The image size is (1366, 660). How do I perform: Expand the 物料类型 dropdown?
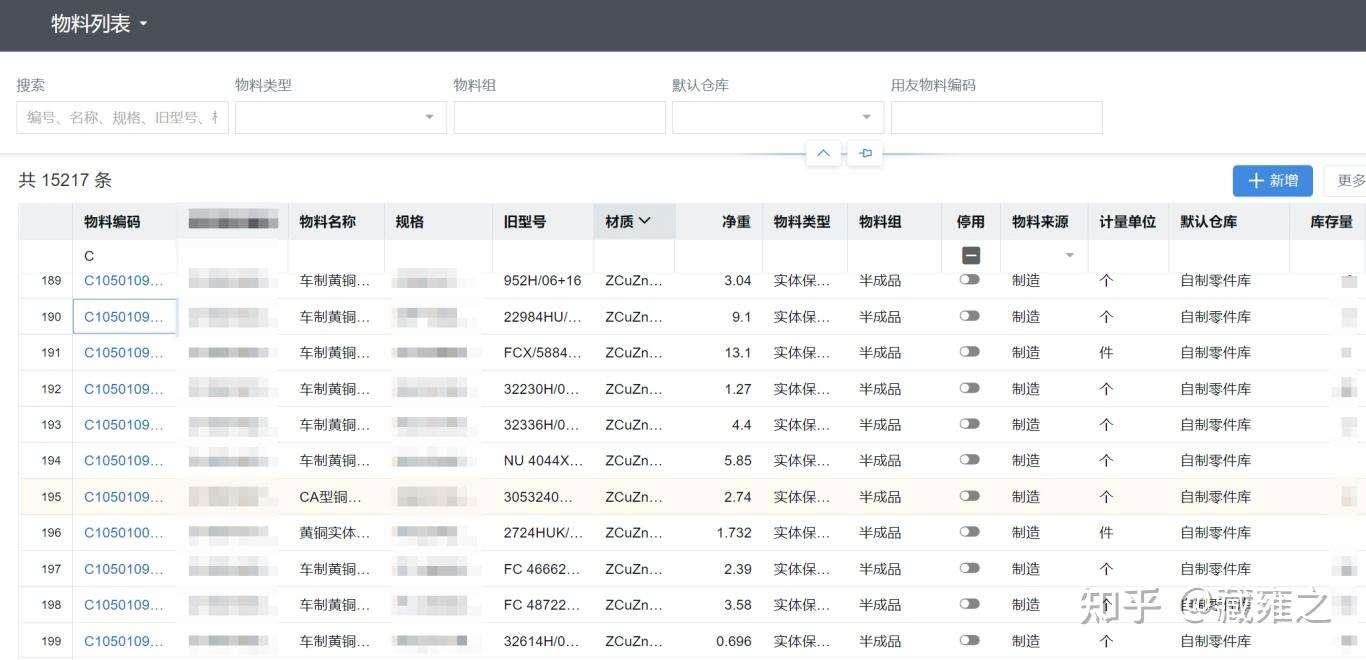pyautogui.click(x=341, y=118)
